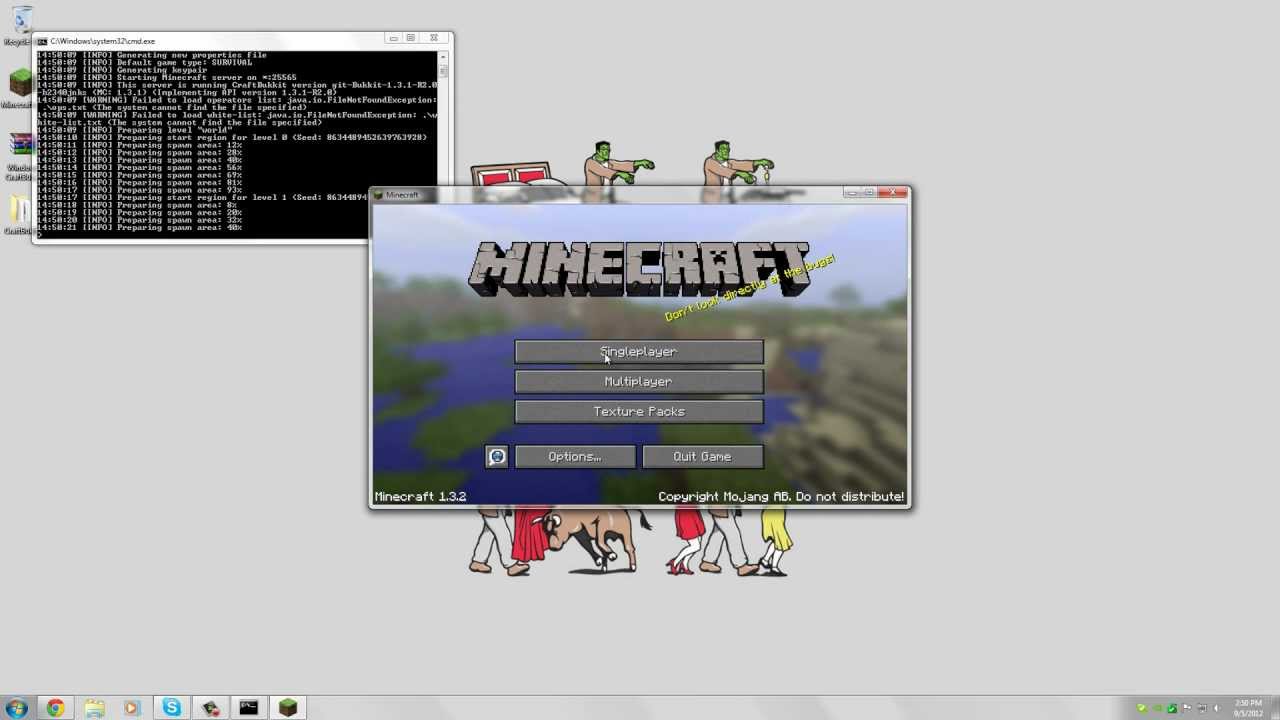The image size is (1280, 720).
Task: Click the 'Starting Minecraft server' console line
Action: (167, 78)
